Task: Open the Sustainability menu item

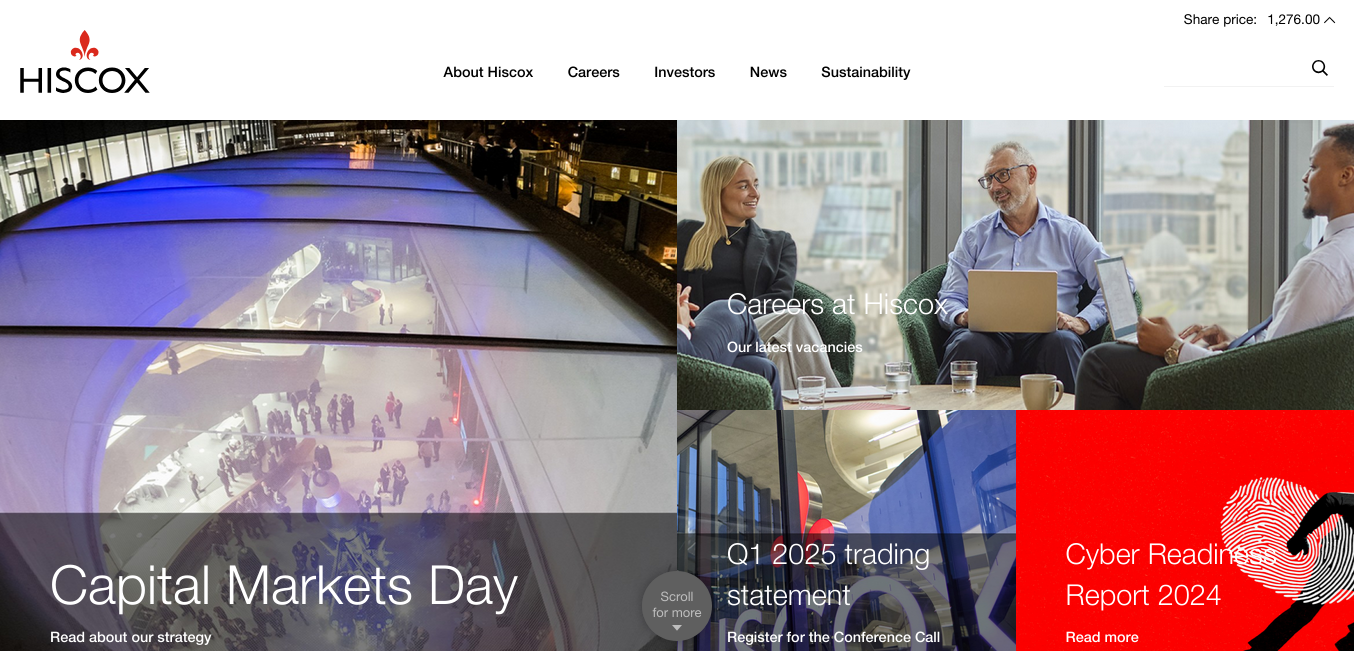Action: pyautogui.click(x=865, y=72)
